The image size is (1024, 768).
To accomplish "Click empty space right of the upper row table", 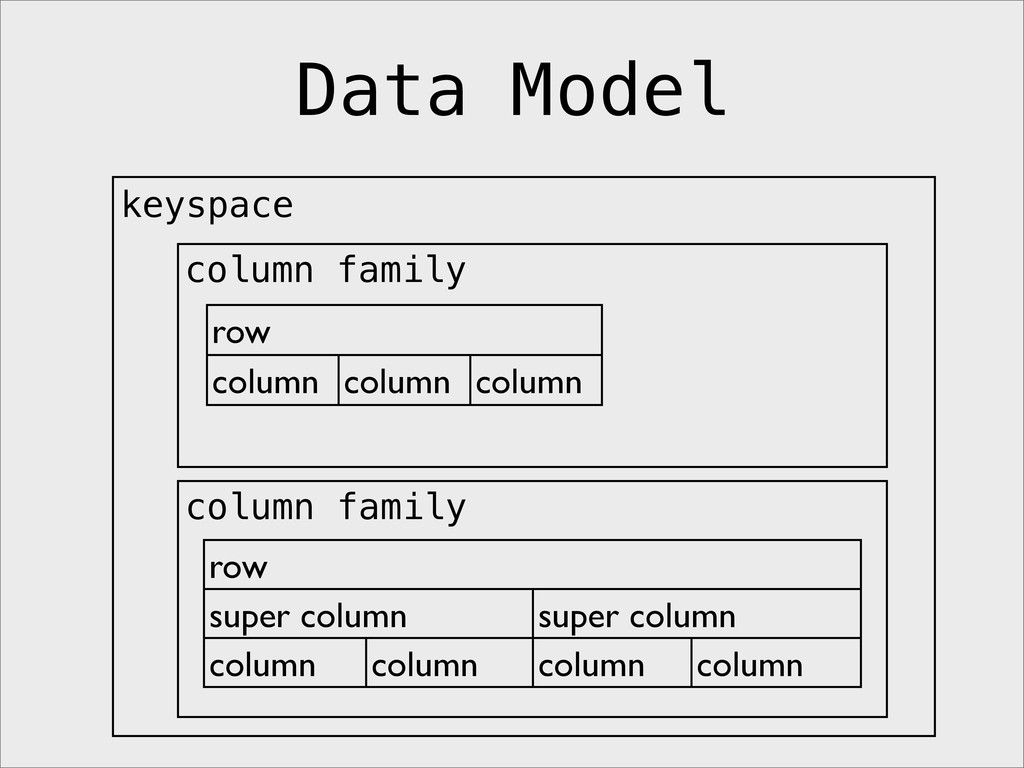I will 743,356.
